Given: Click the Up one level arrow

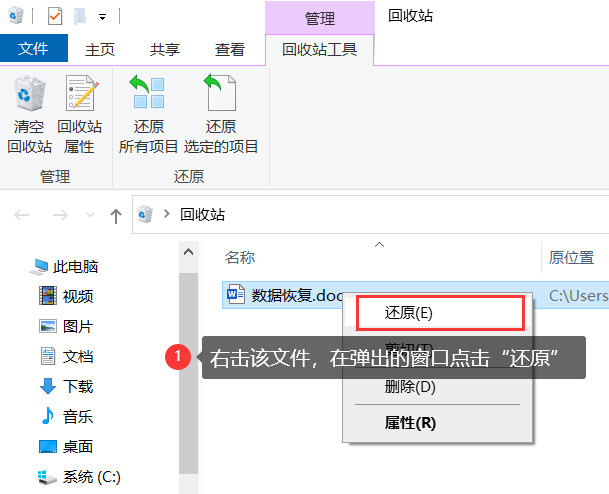Looking at the screenshot, I should 116,216.
